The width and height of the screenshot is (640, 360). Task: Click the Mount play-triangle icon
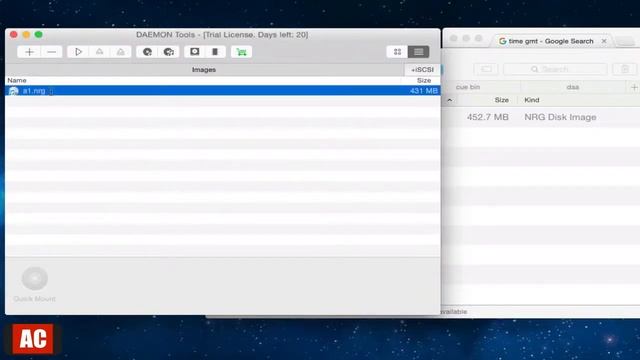coord(78,52)
